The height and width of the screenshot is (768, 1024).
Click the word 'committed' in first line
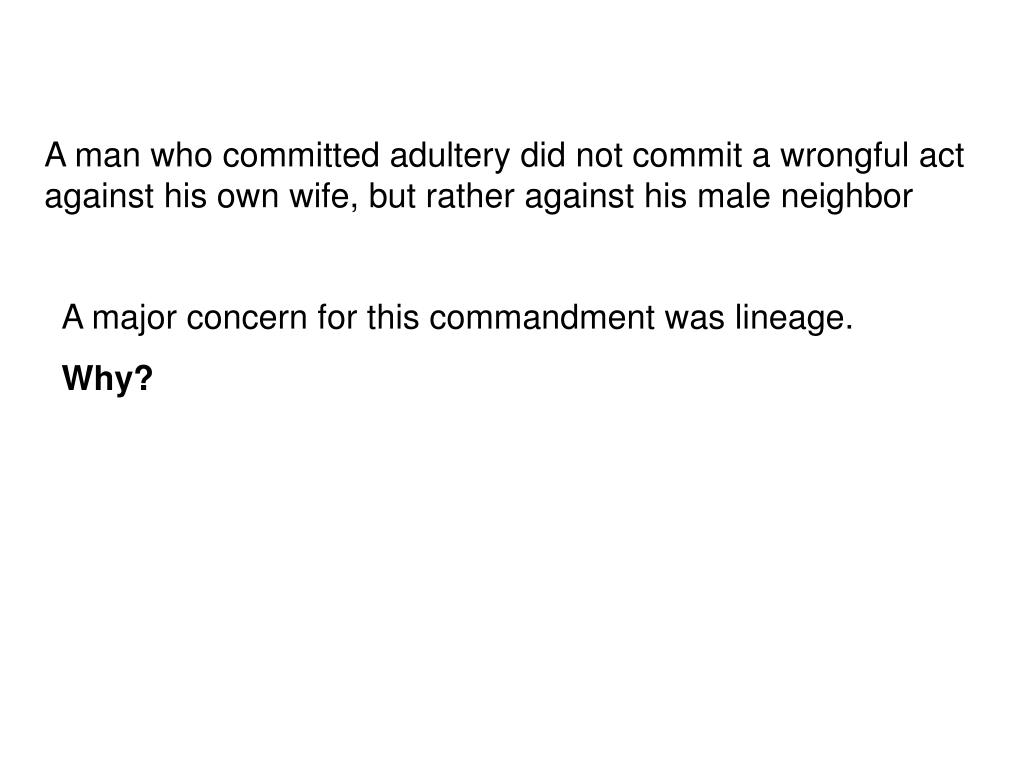tap(300, 155)
